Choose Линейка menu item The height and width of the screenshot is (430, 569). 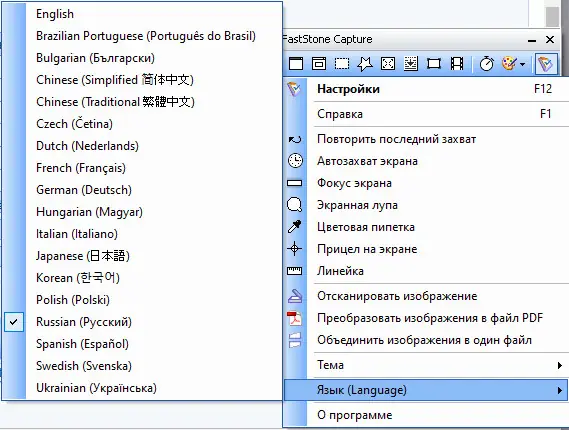tap(426, 271)
